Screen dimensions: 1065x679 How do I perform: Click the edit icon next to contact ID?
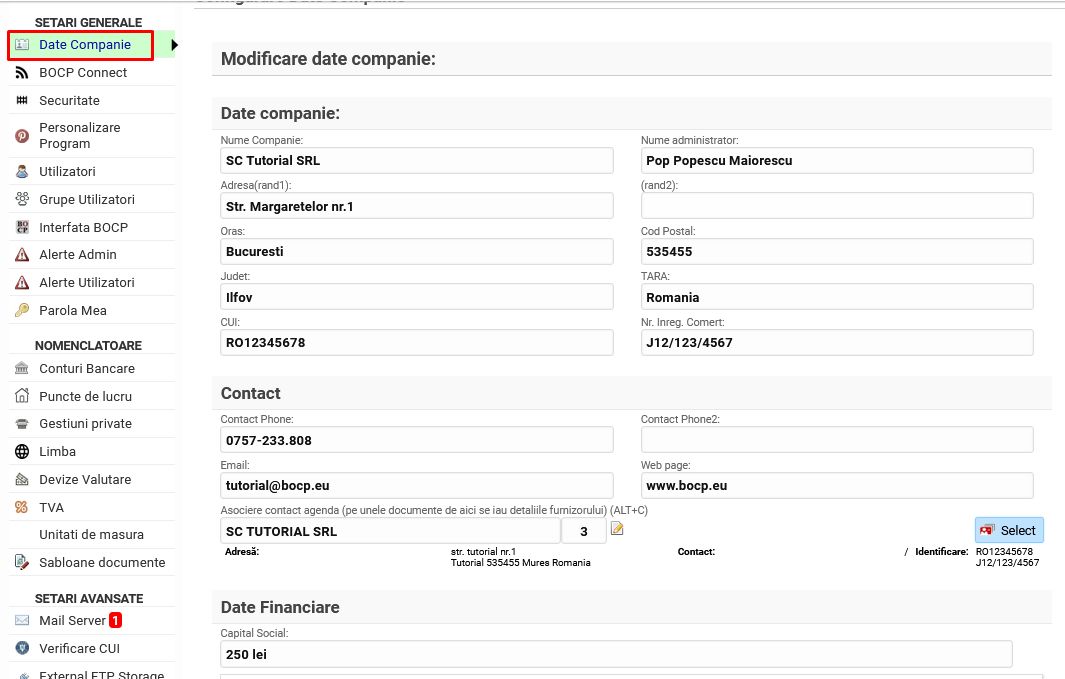pos(617,529)
